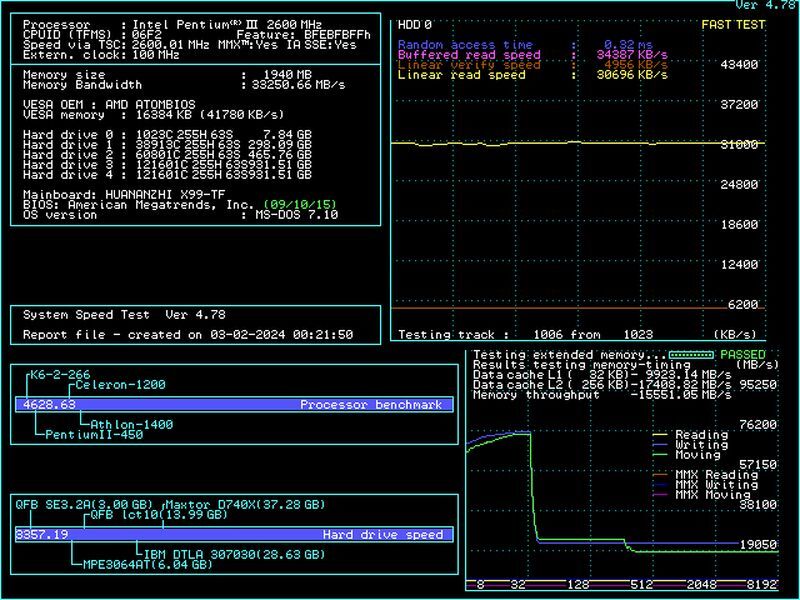This screenshot has width=800, height=600.
Task: Select the Hard drive 0 row
Action: click(x=167, y=135)
